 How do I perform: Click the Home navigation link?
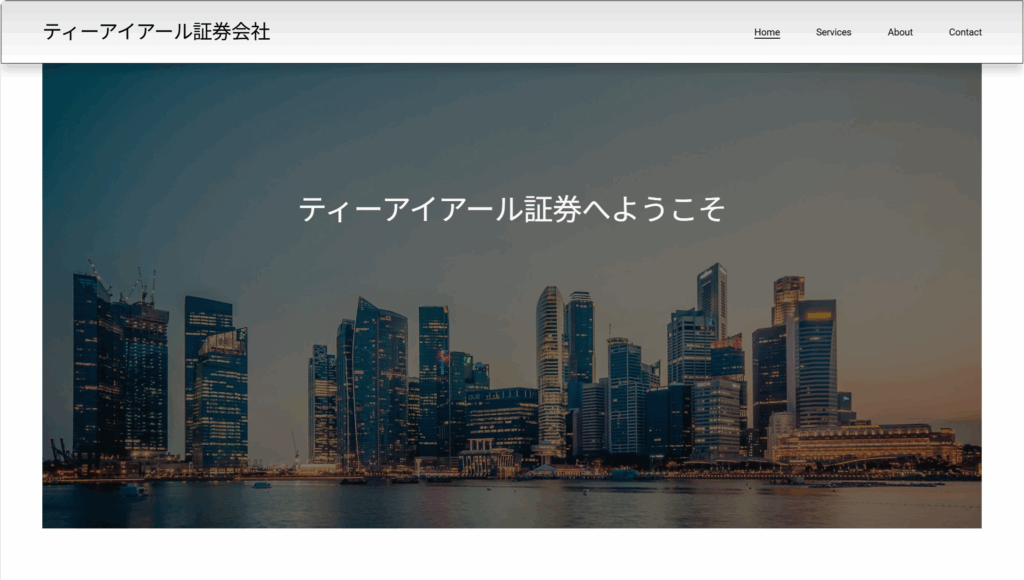pyautogui.click(x=767, y=32)
